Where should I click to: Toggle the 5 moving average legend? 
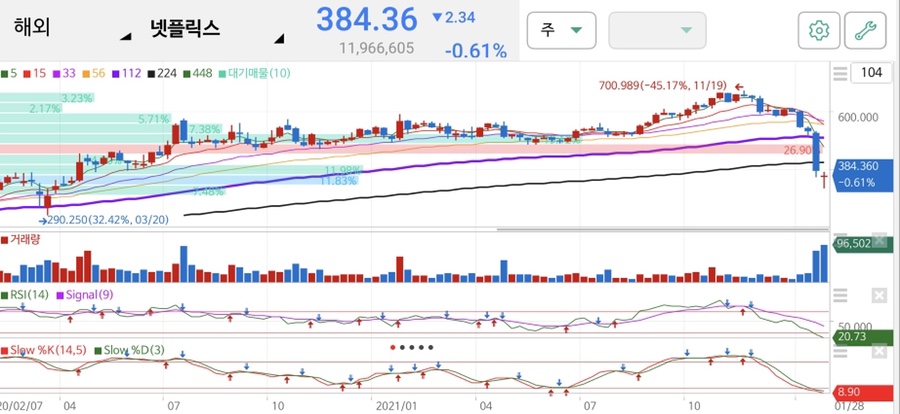pyautogui.click(x=9, y=73)
